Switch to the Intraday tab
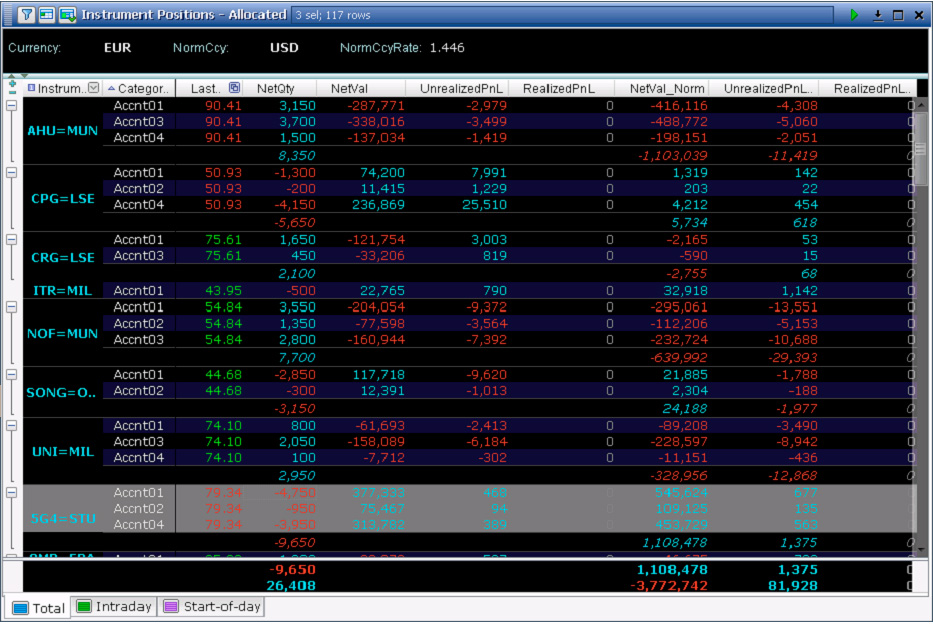 click(x=114, y=606)
